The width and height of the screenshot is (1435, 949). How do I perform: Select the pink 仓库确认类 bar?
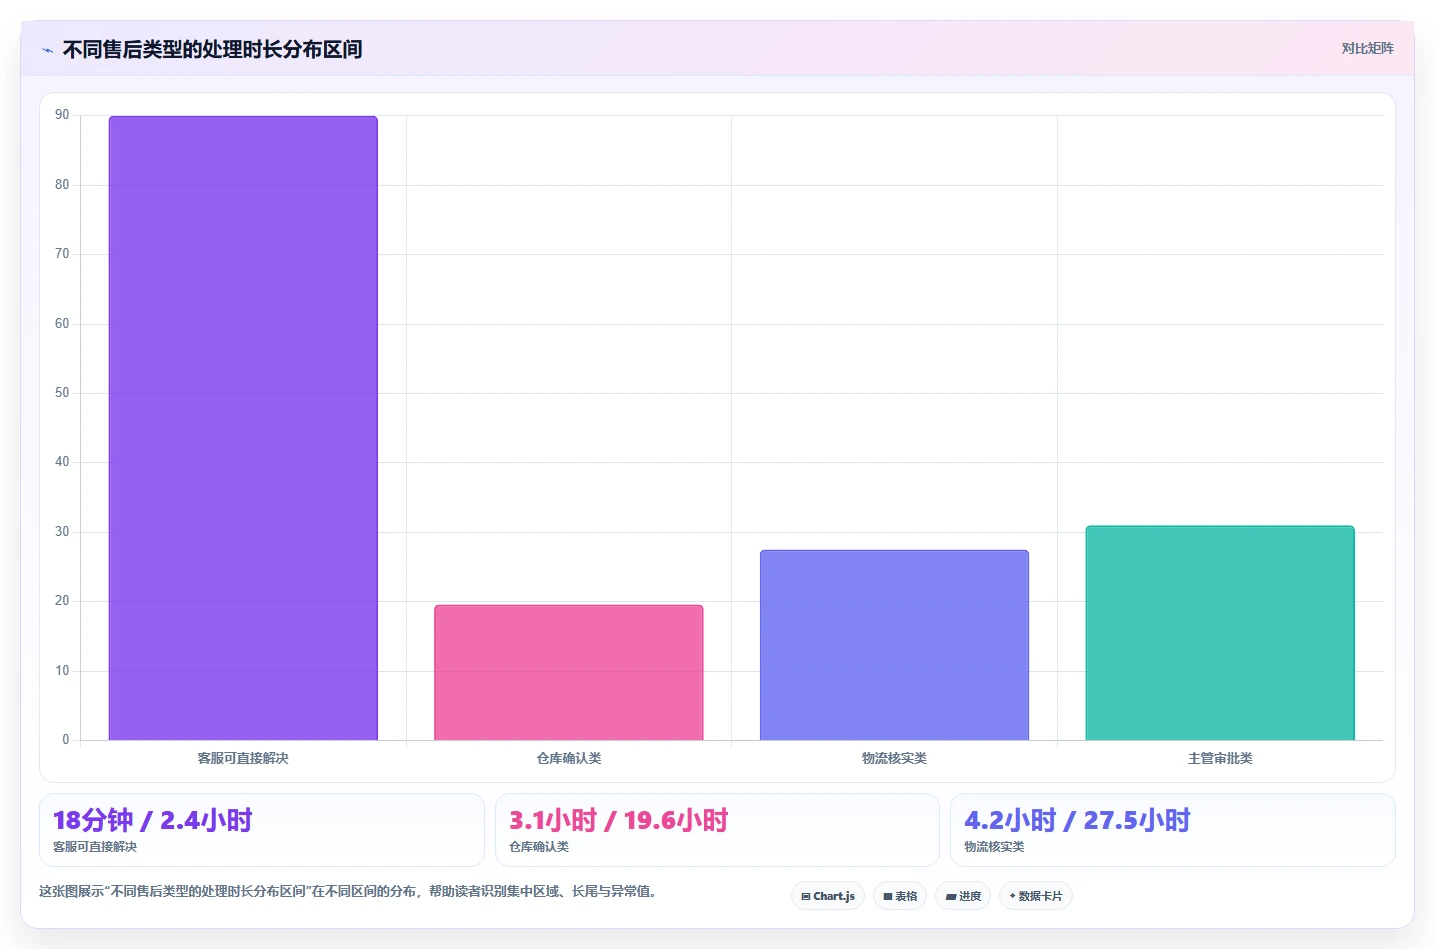pos(569,673)
